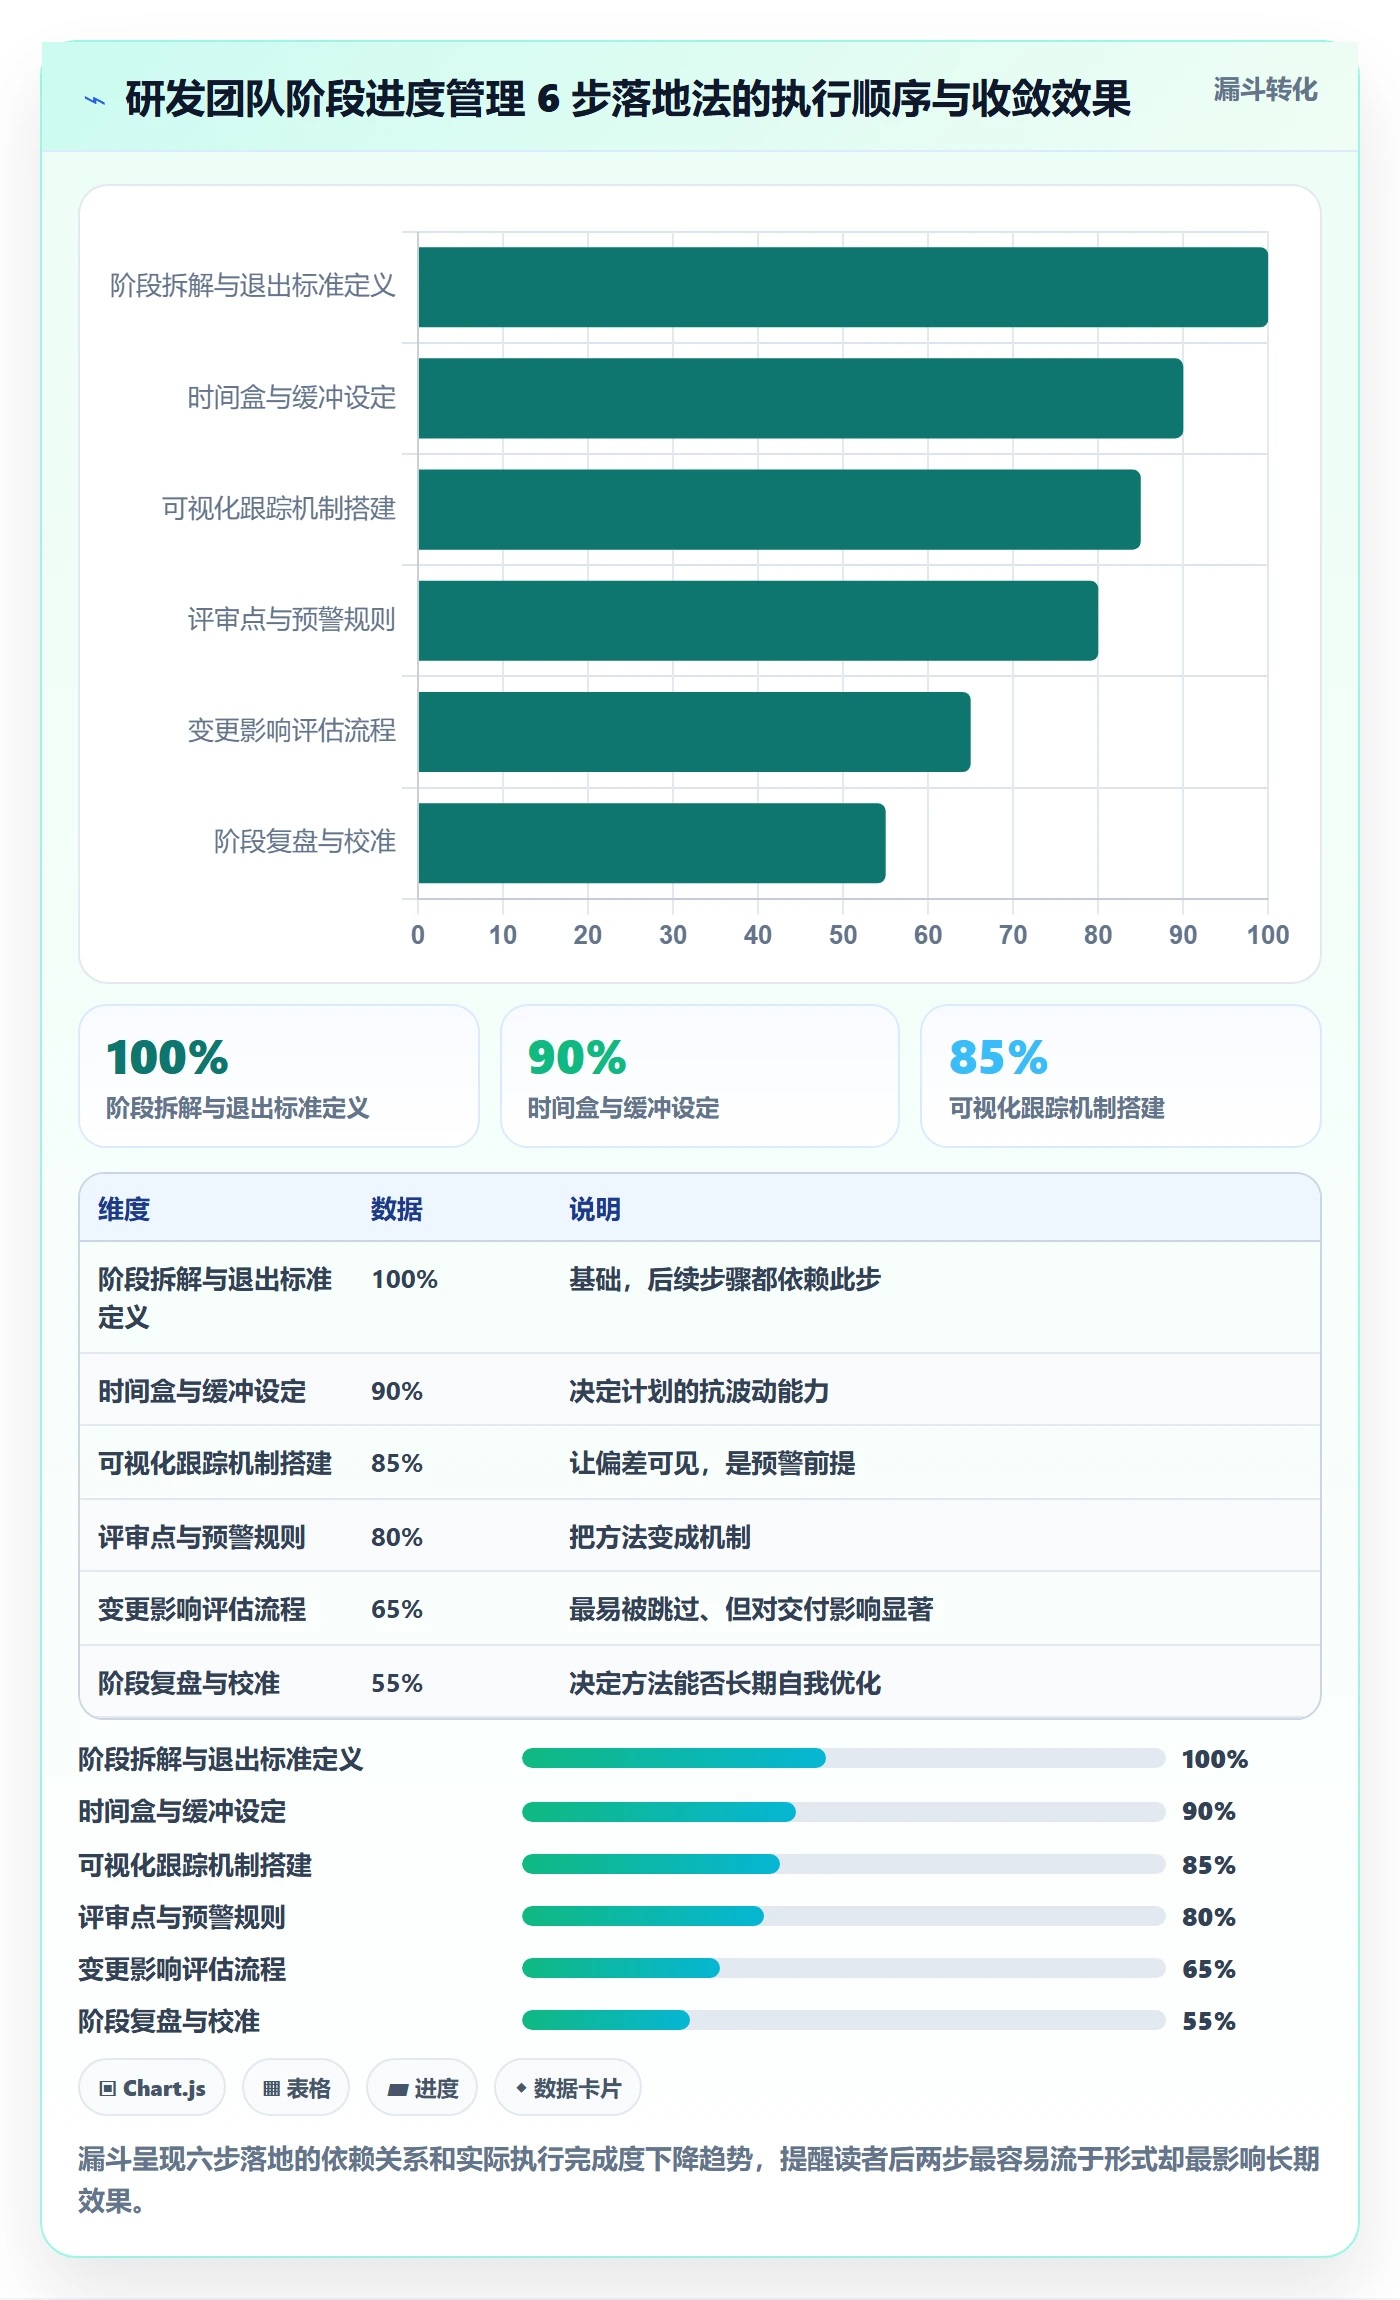Click the 可视化跟踪机制搭建 chart bar

click(x=779, y=509)
